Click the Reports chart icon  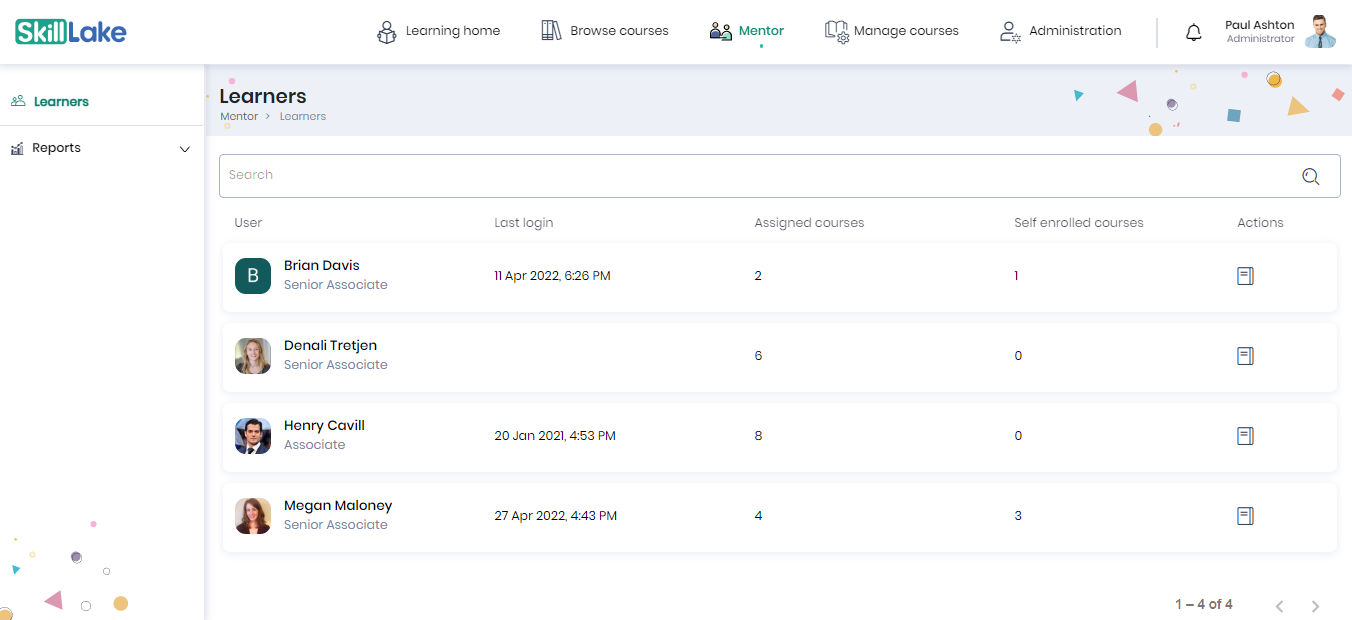(17, 148)
